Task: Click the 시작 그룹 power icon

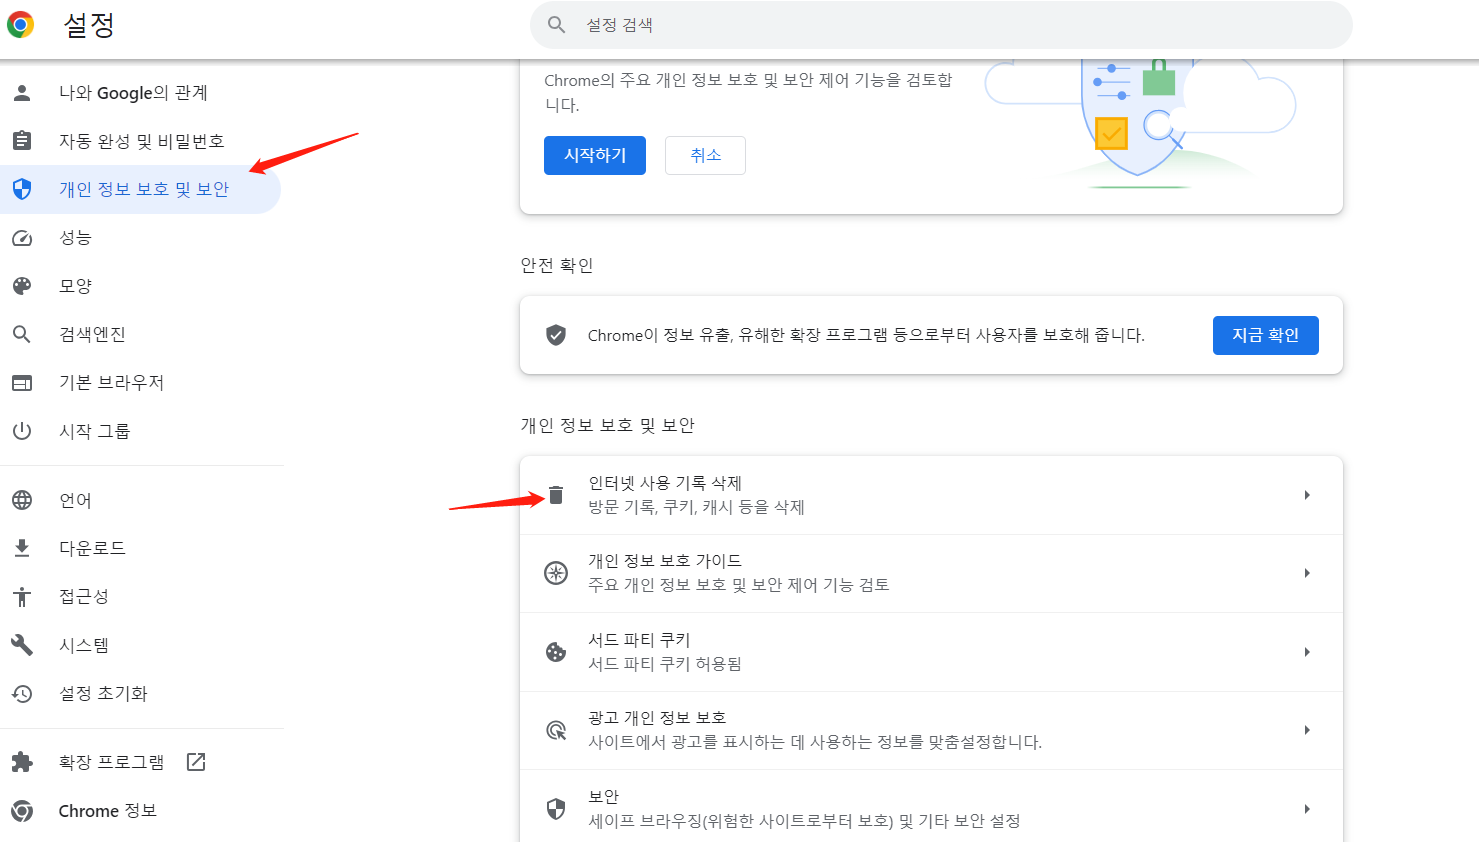Action: point(22,430)
